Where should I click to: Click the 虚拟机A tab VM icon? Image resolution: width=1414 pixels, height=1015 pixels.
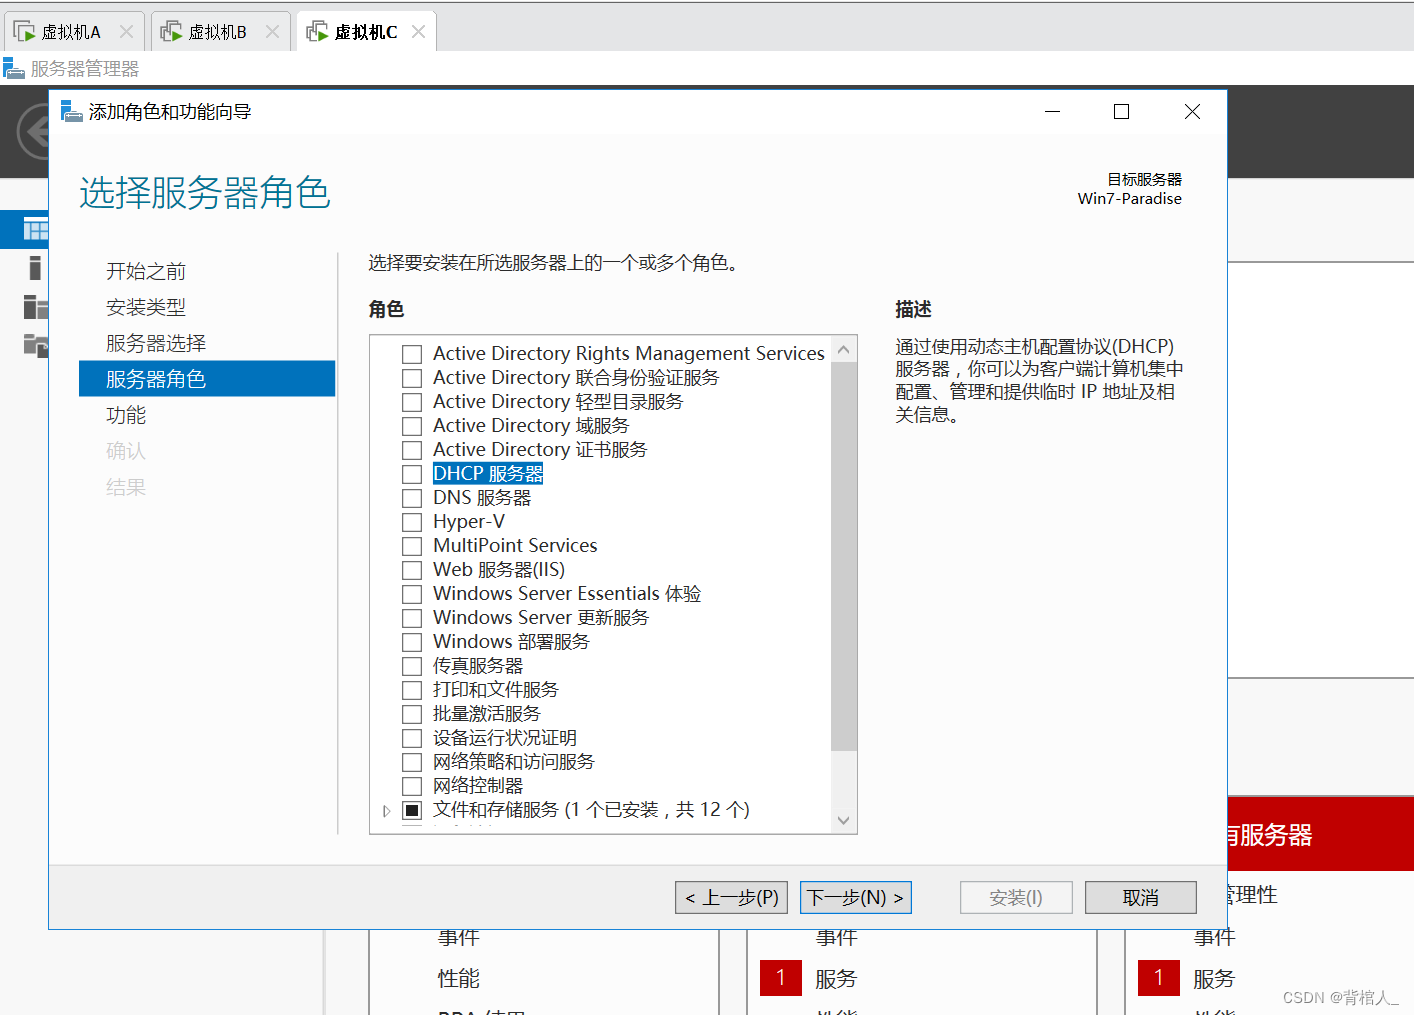(25, 32)
